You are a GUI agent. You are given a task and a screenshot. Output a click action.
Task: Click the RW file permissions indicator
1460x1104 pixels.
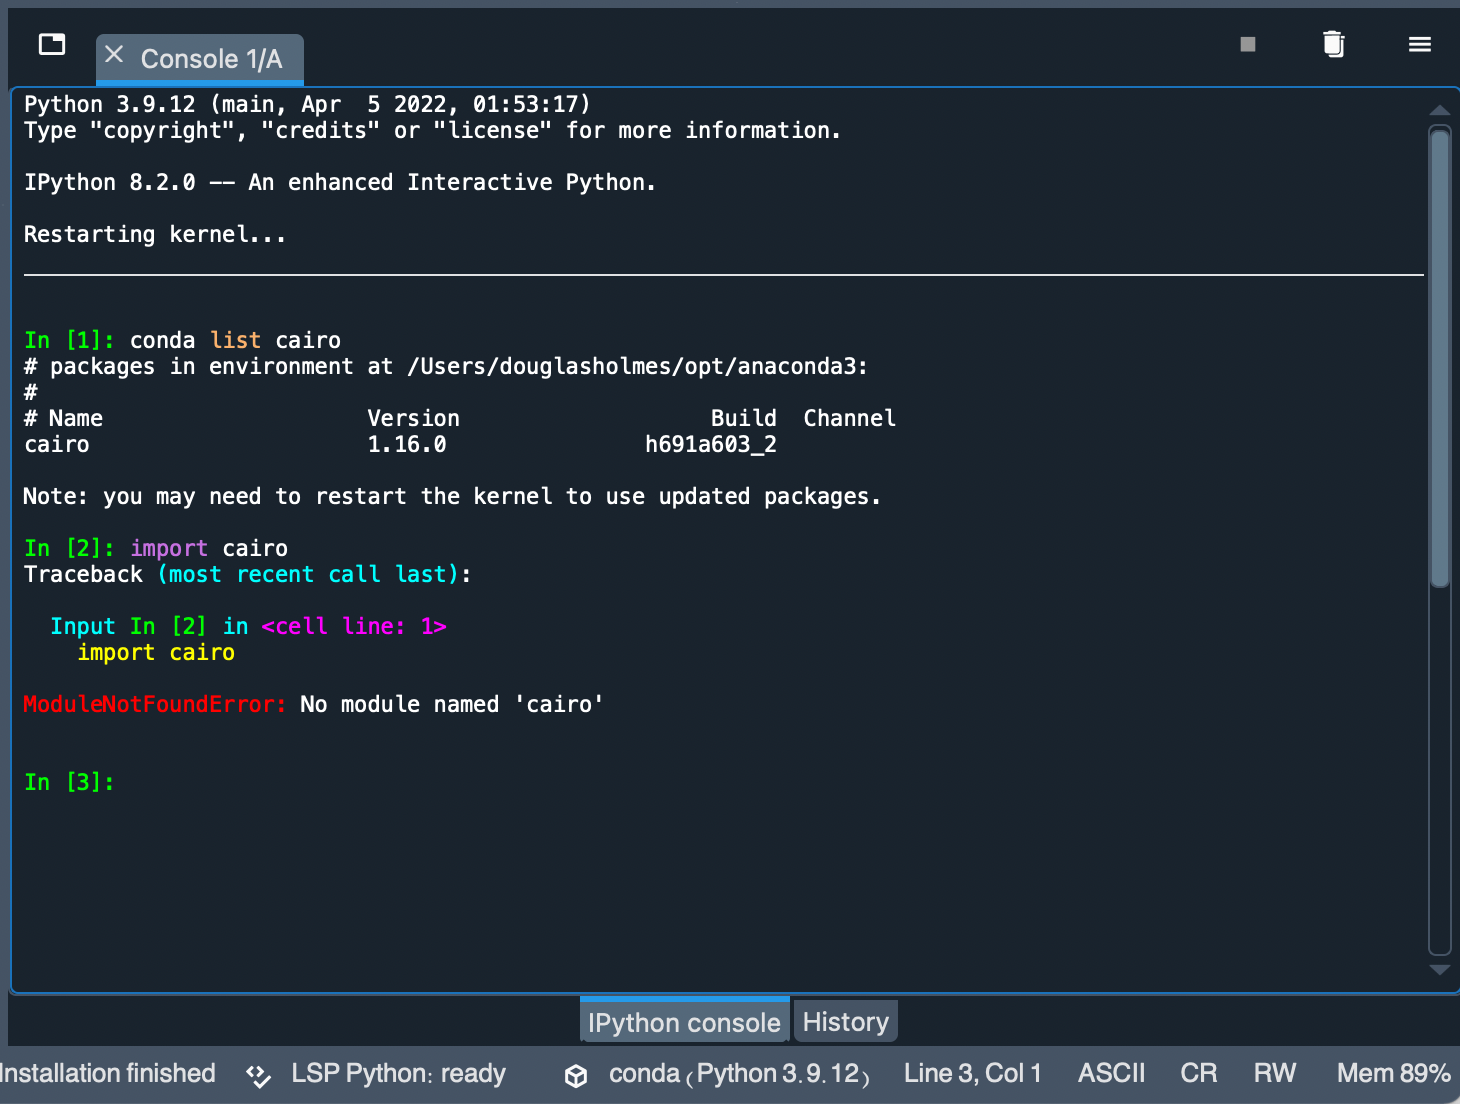1275,1074
